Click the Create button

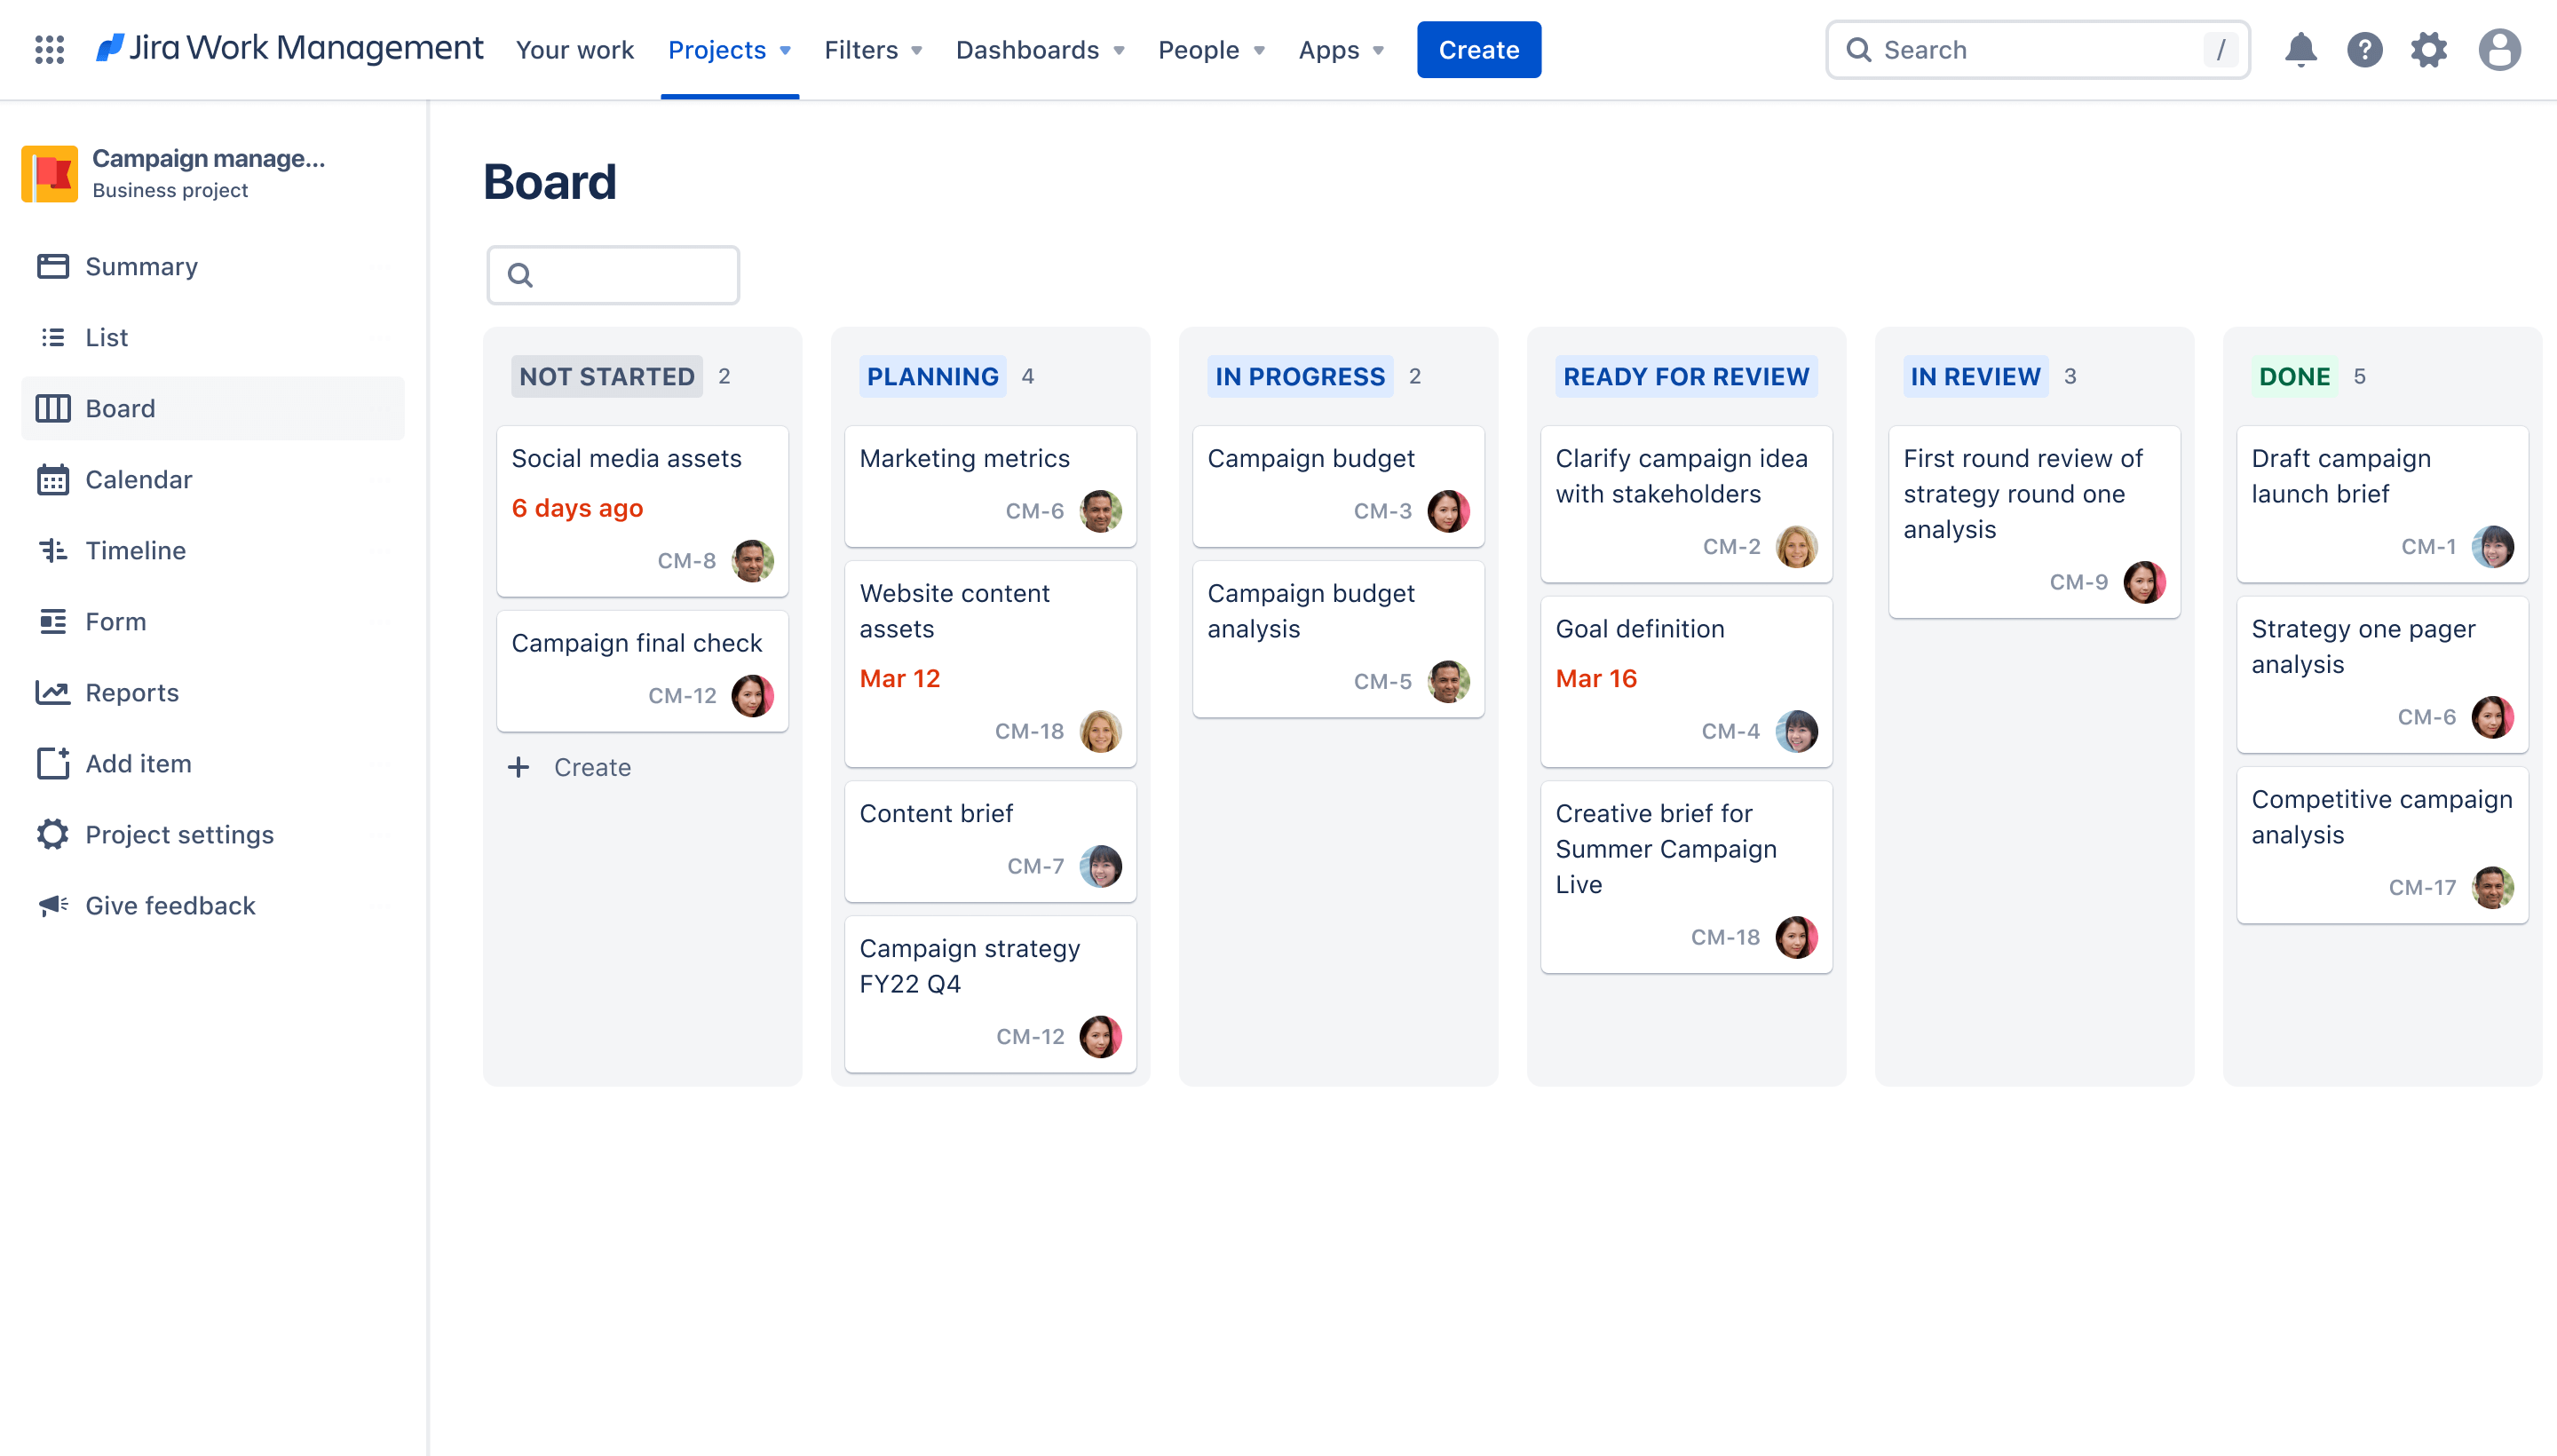click(1478, 49)
